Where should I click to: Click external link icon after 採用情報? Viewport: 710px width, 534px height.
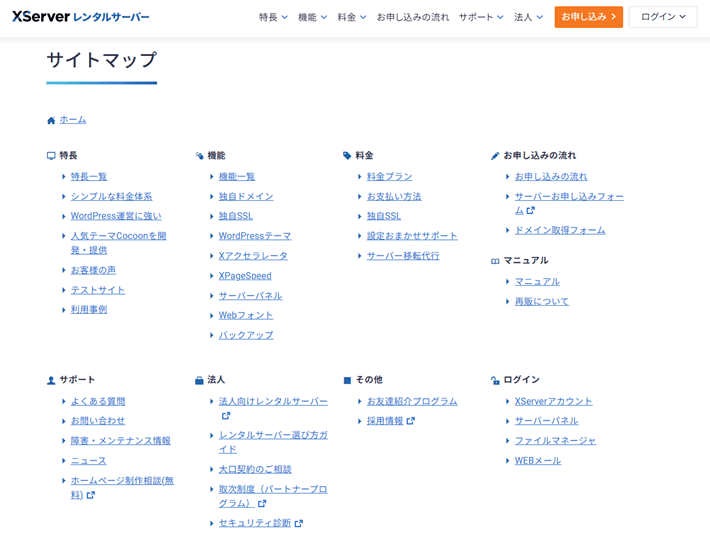pyautogui.click(x=410, y=421)
